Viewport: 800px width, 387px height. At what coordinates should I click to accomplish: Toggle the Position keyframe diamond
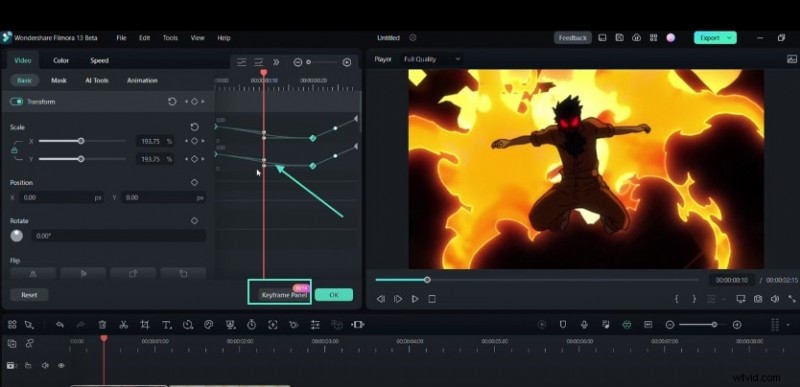pos(194,183)
